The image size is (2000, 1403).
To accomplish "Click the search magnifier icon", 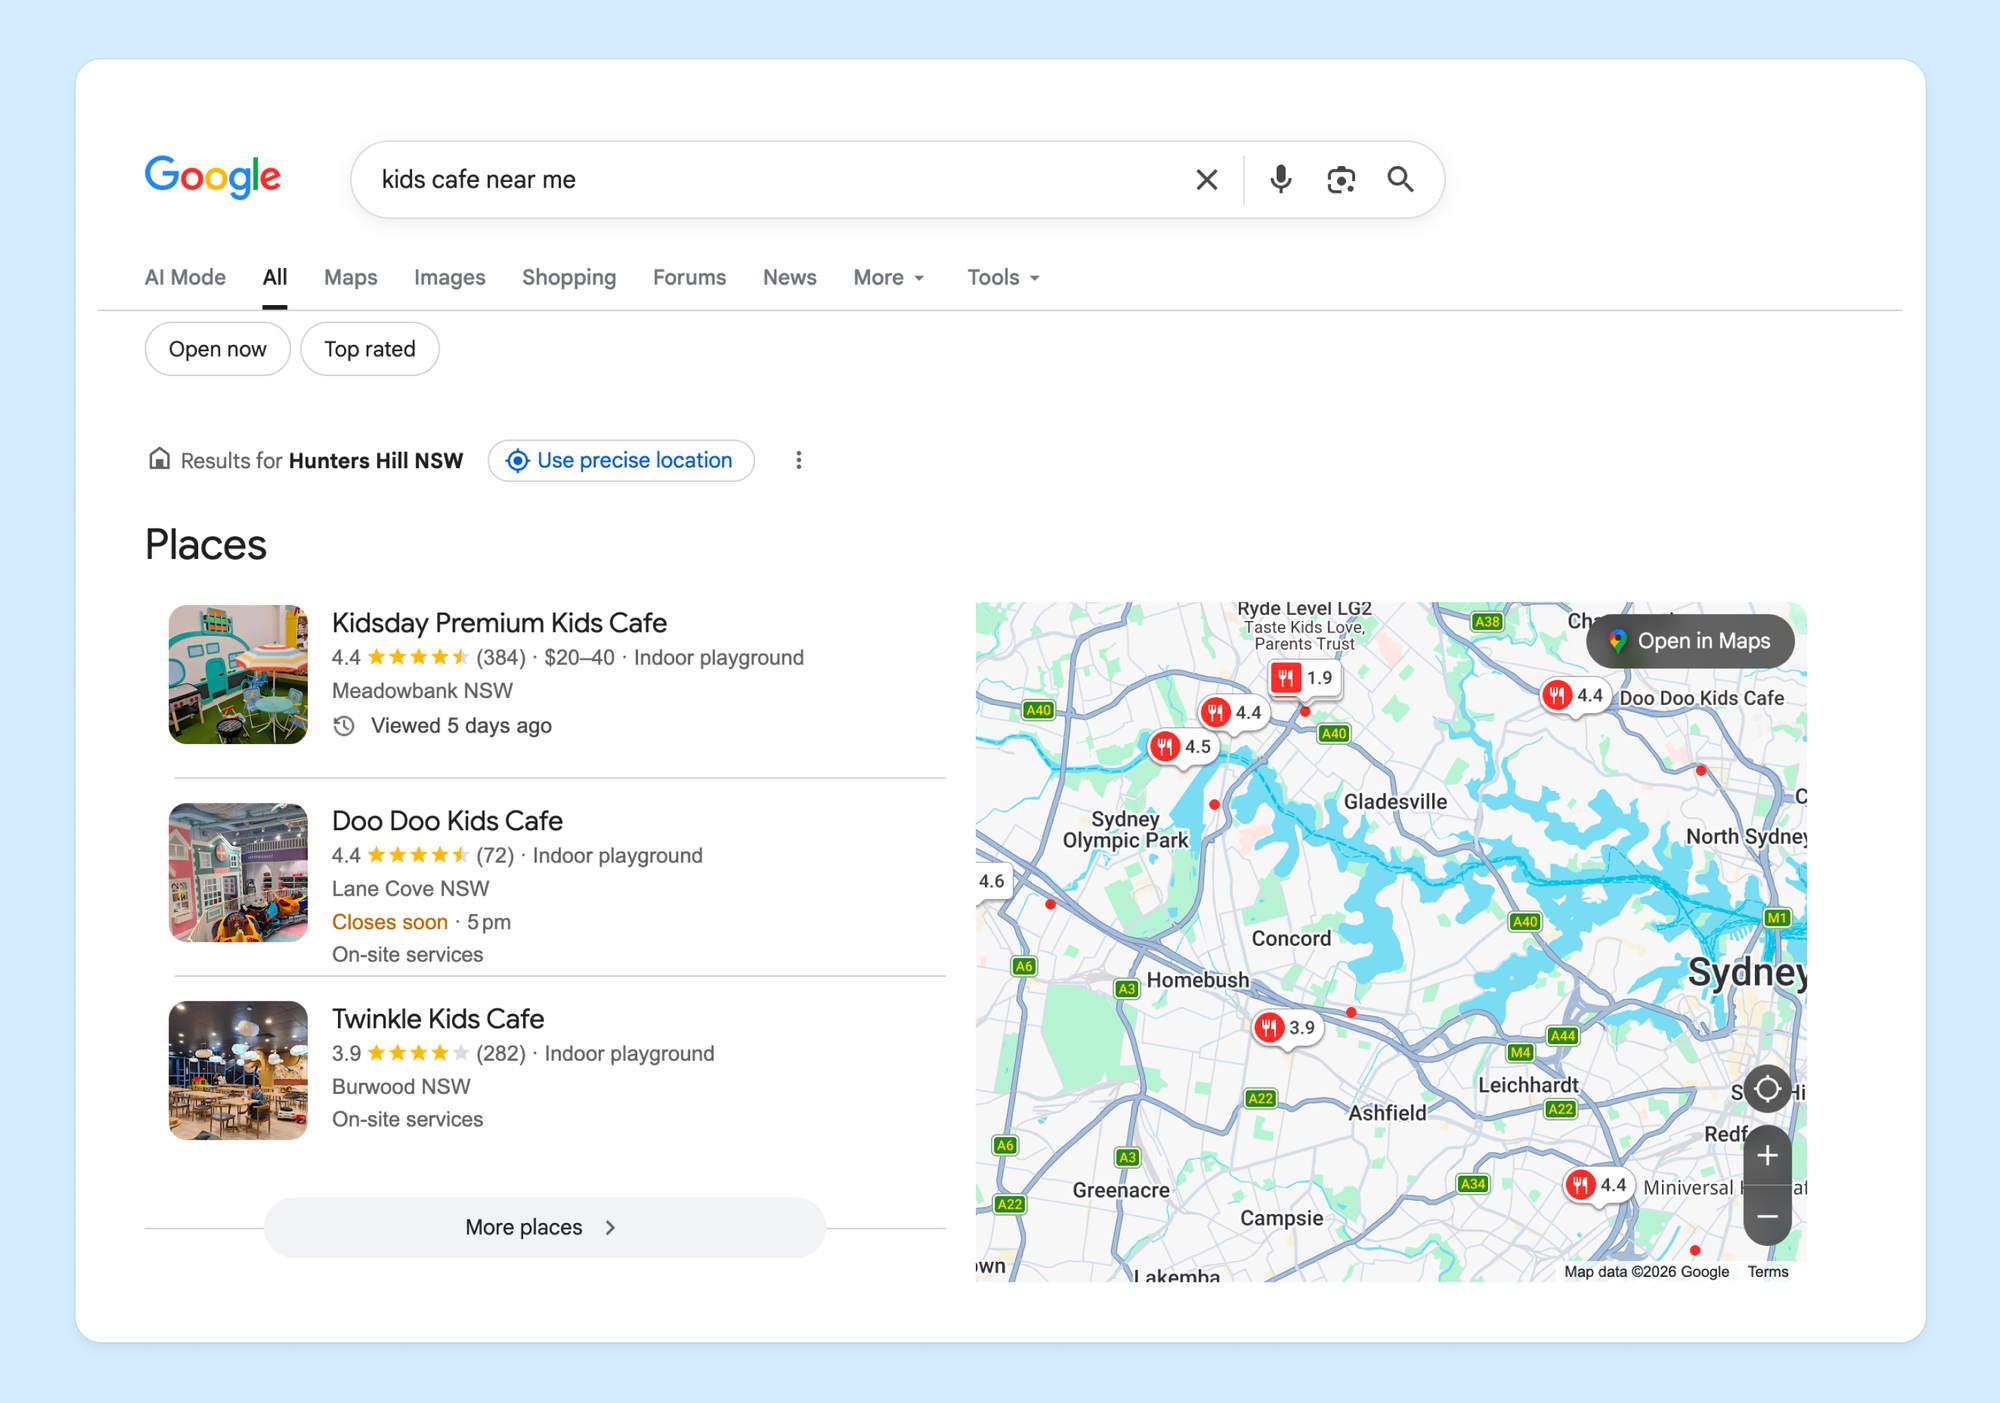I will (x=1400, y=179).
